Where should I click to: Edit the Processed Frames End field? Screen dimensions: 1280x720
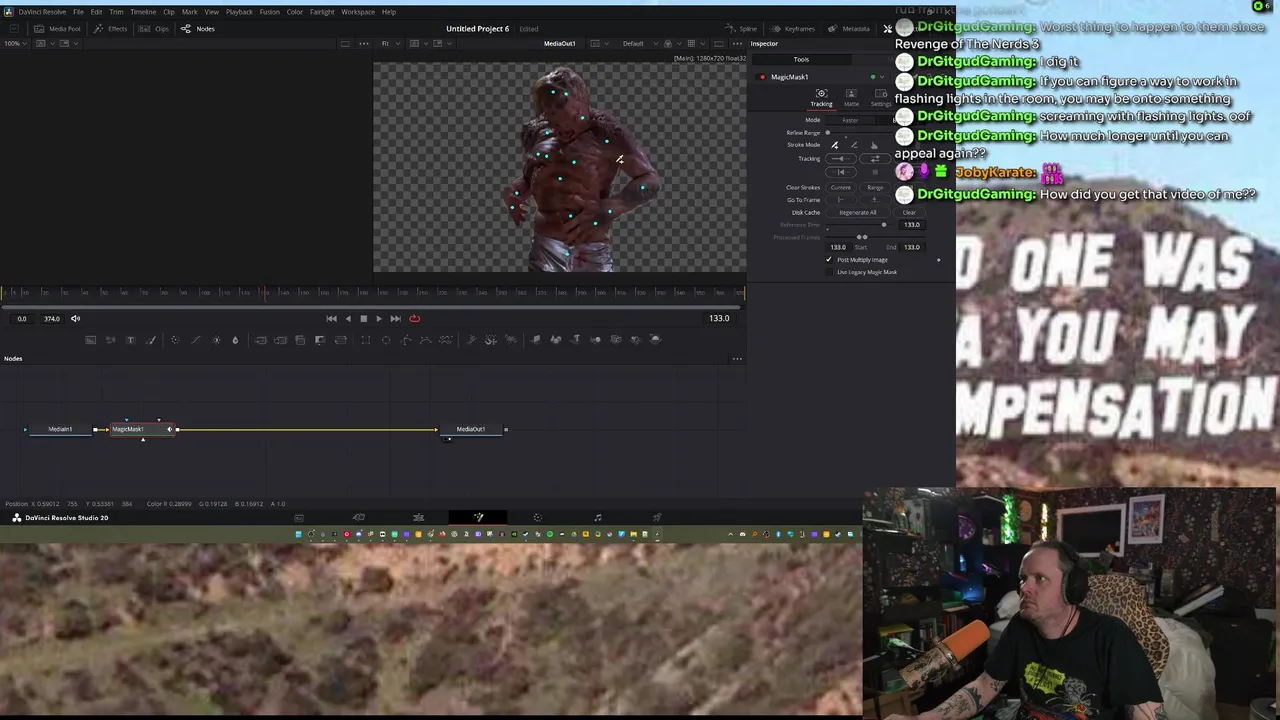pos(912,247)
